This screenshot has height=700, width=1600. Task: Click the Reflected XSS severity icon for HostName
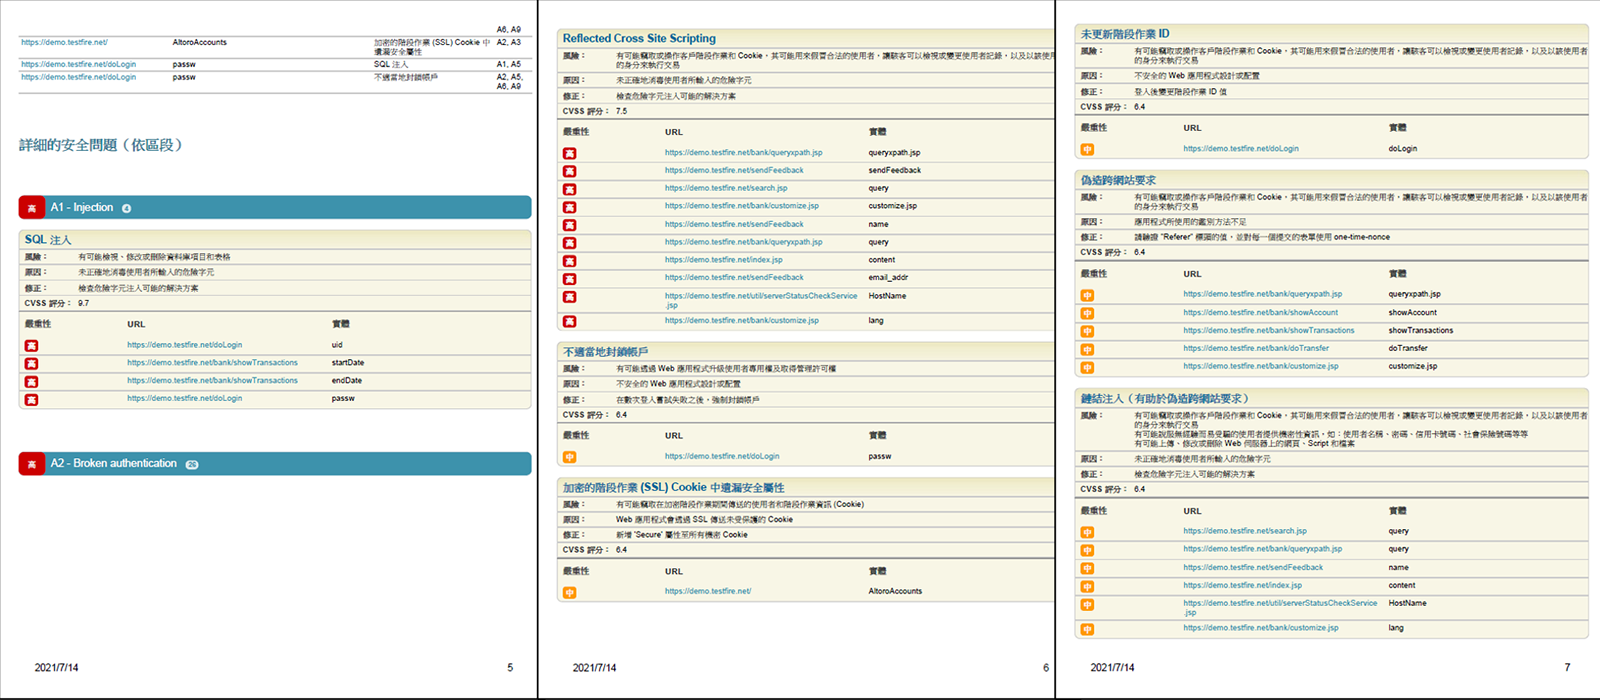[x=569, y=297]
